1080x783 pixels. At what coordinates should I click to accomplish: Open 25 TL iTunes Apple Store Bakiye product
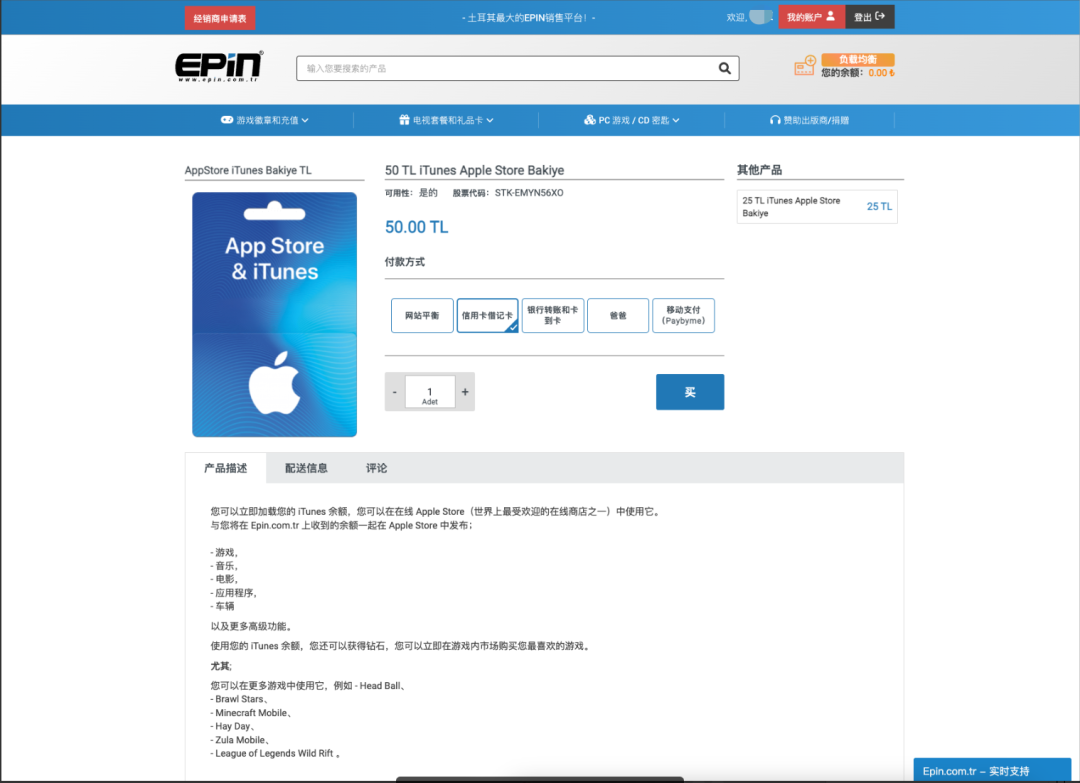point(817,207)
